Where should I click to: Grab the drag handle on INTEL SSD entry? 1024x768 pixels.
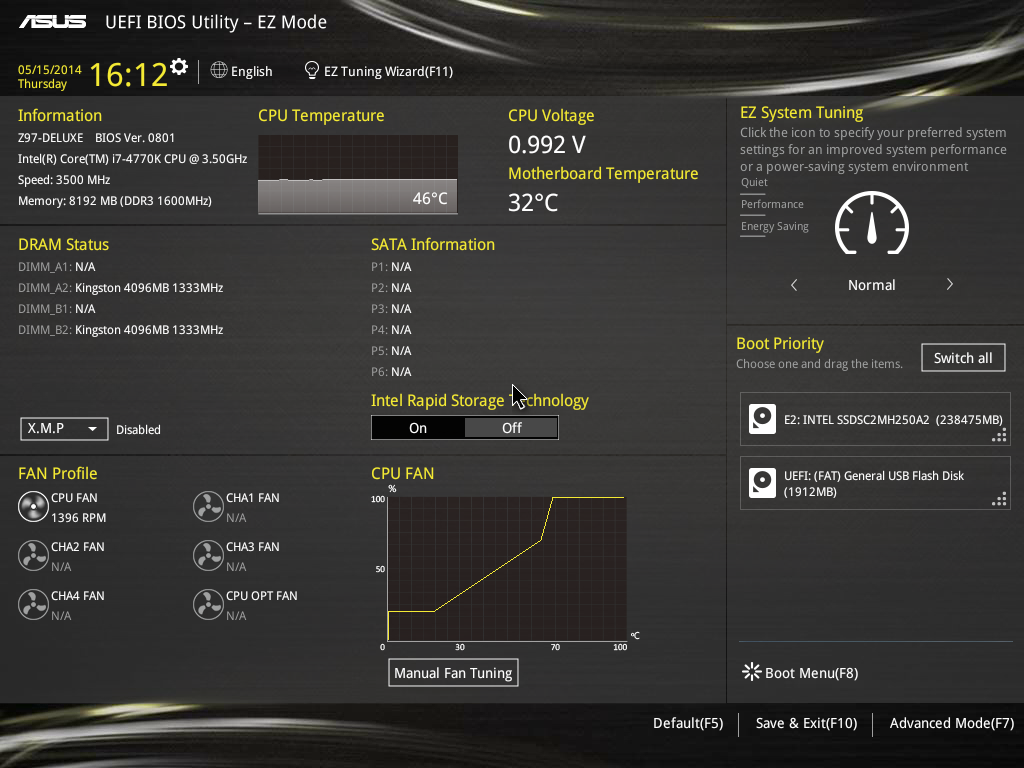coord(999,436)
